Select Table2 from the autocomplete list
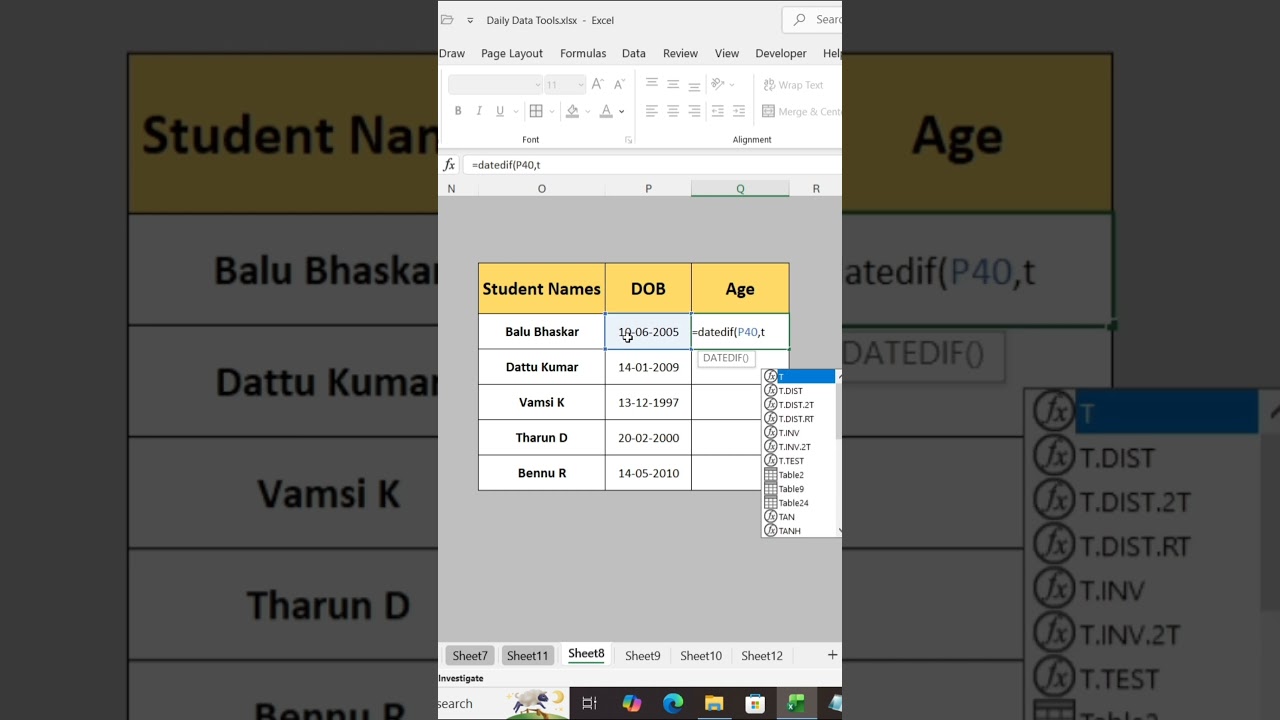The height and width of the screenshot is (720, 1280). coord(799,475)
